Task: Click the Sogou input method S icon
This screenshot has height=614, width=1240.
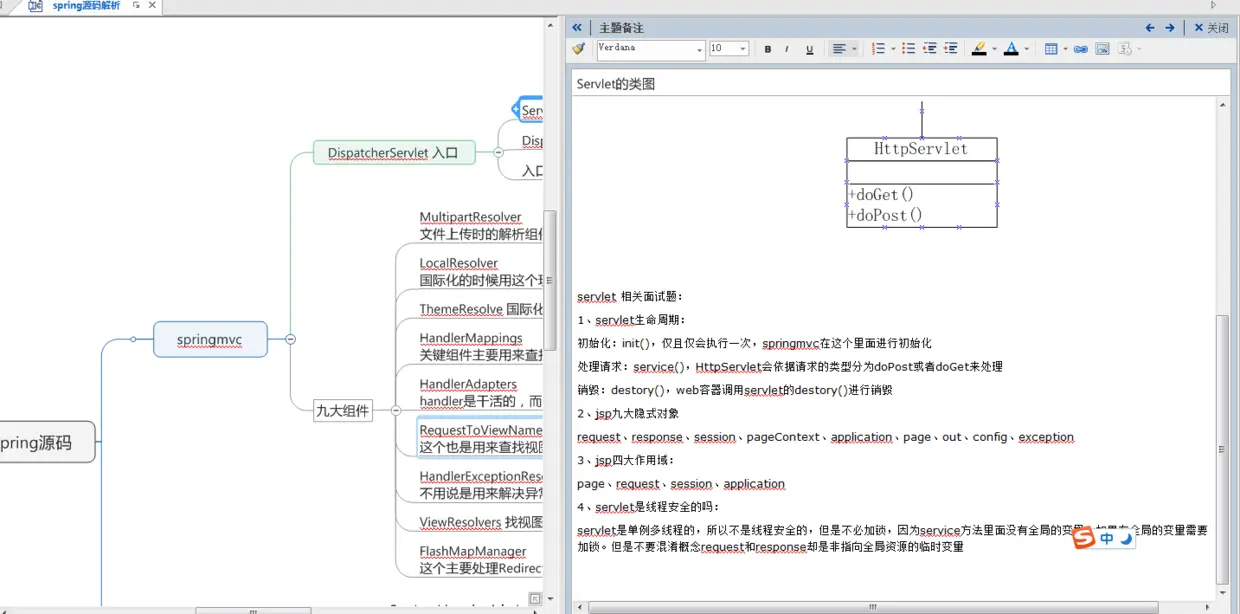Action: 1084,538
